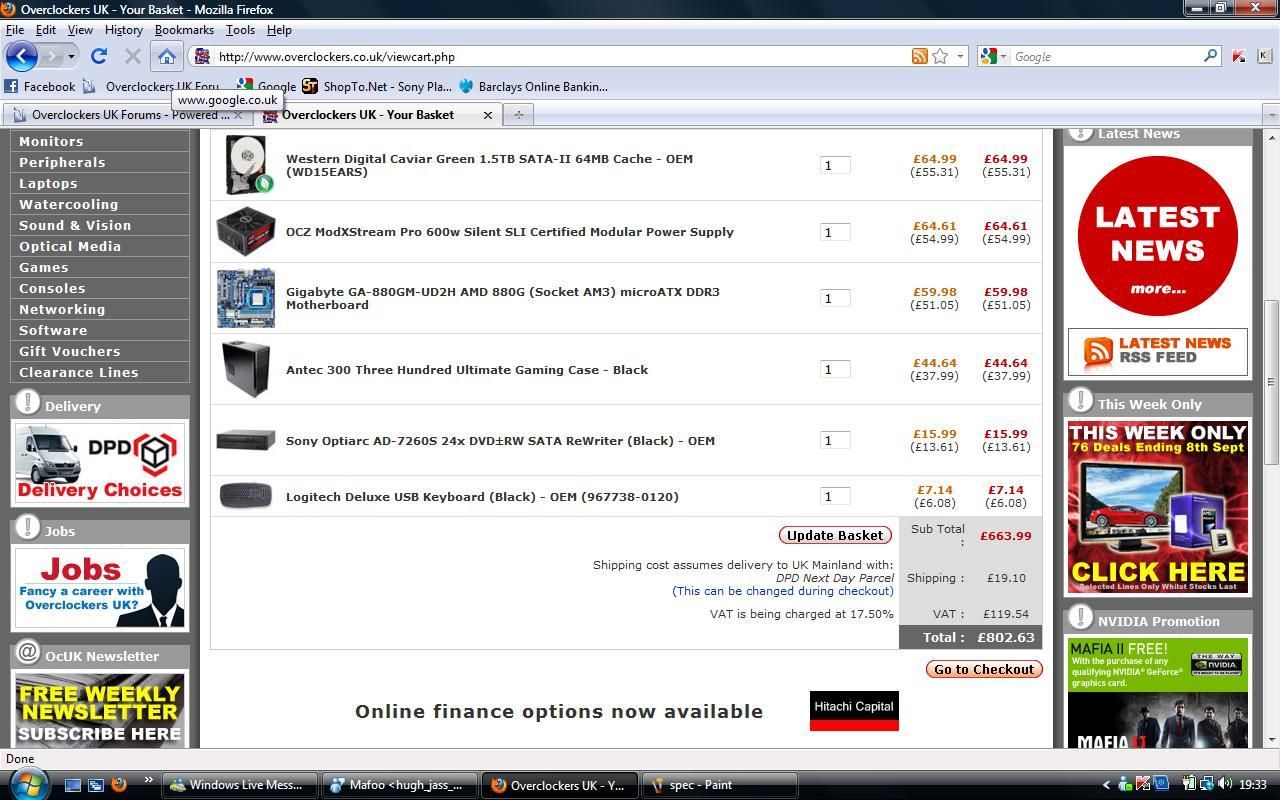Click the Sony Optiarc DVD ReWriter link

coord(500,440)
